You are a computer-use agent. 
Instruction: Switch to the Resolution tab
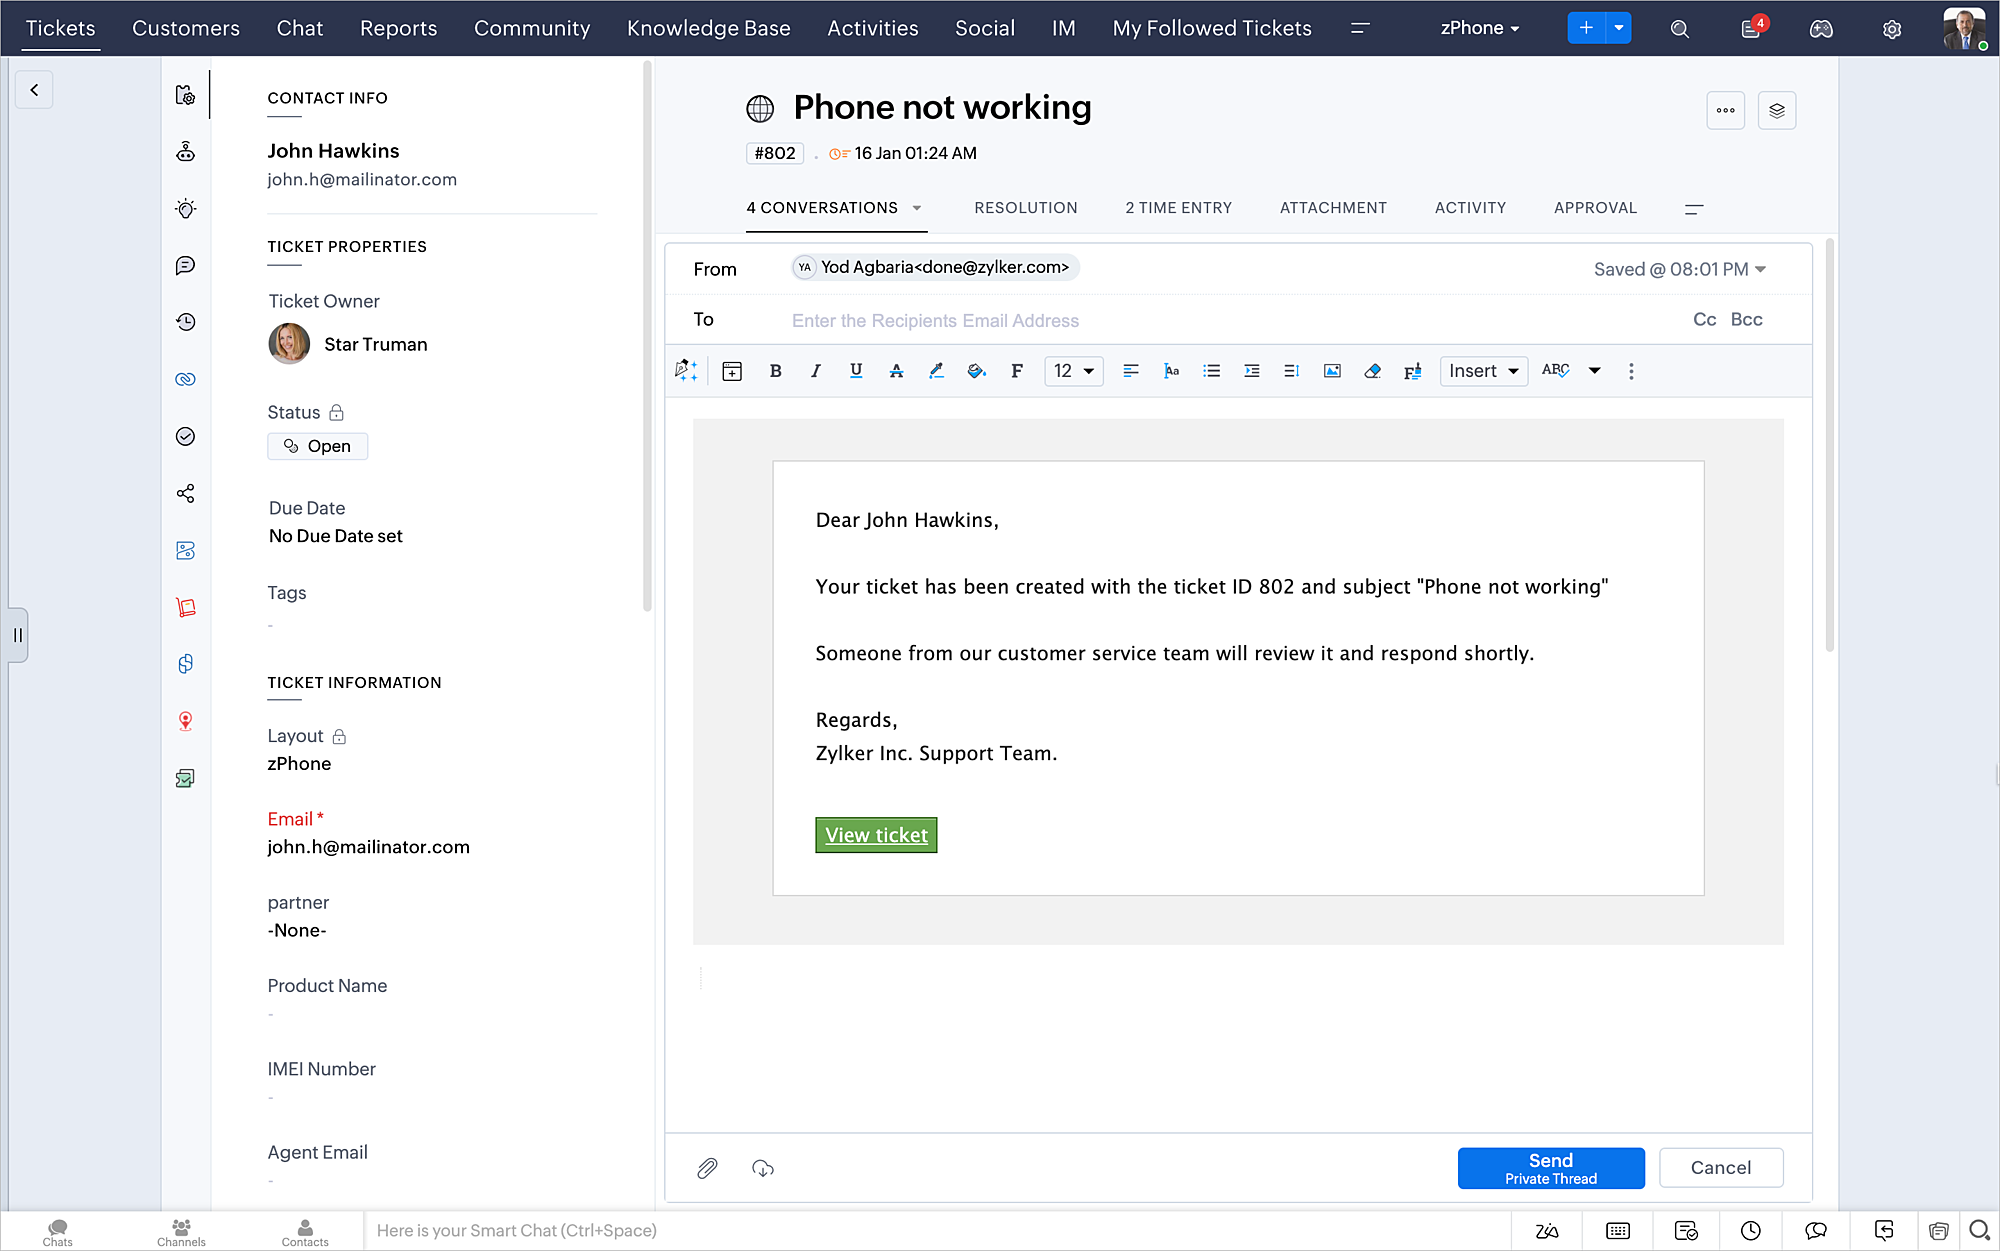[x=1025, y=208]
